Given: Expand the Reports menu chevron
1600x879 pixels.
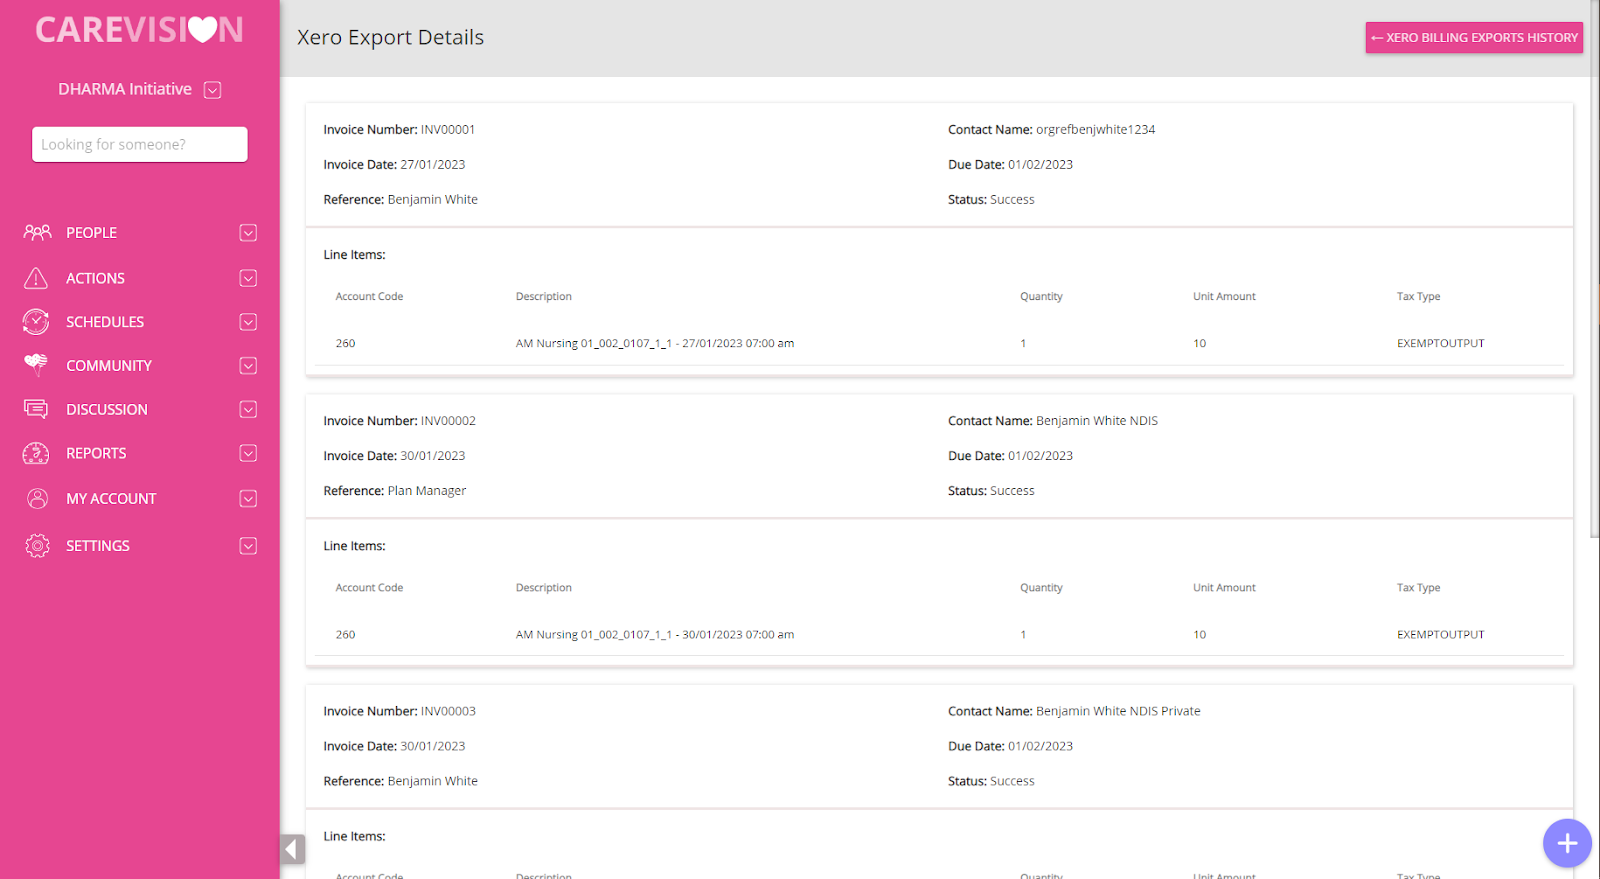Looking at the screenshot, I should click(248, 453).
